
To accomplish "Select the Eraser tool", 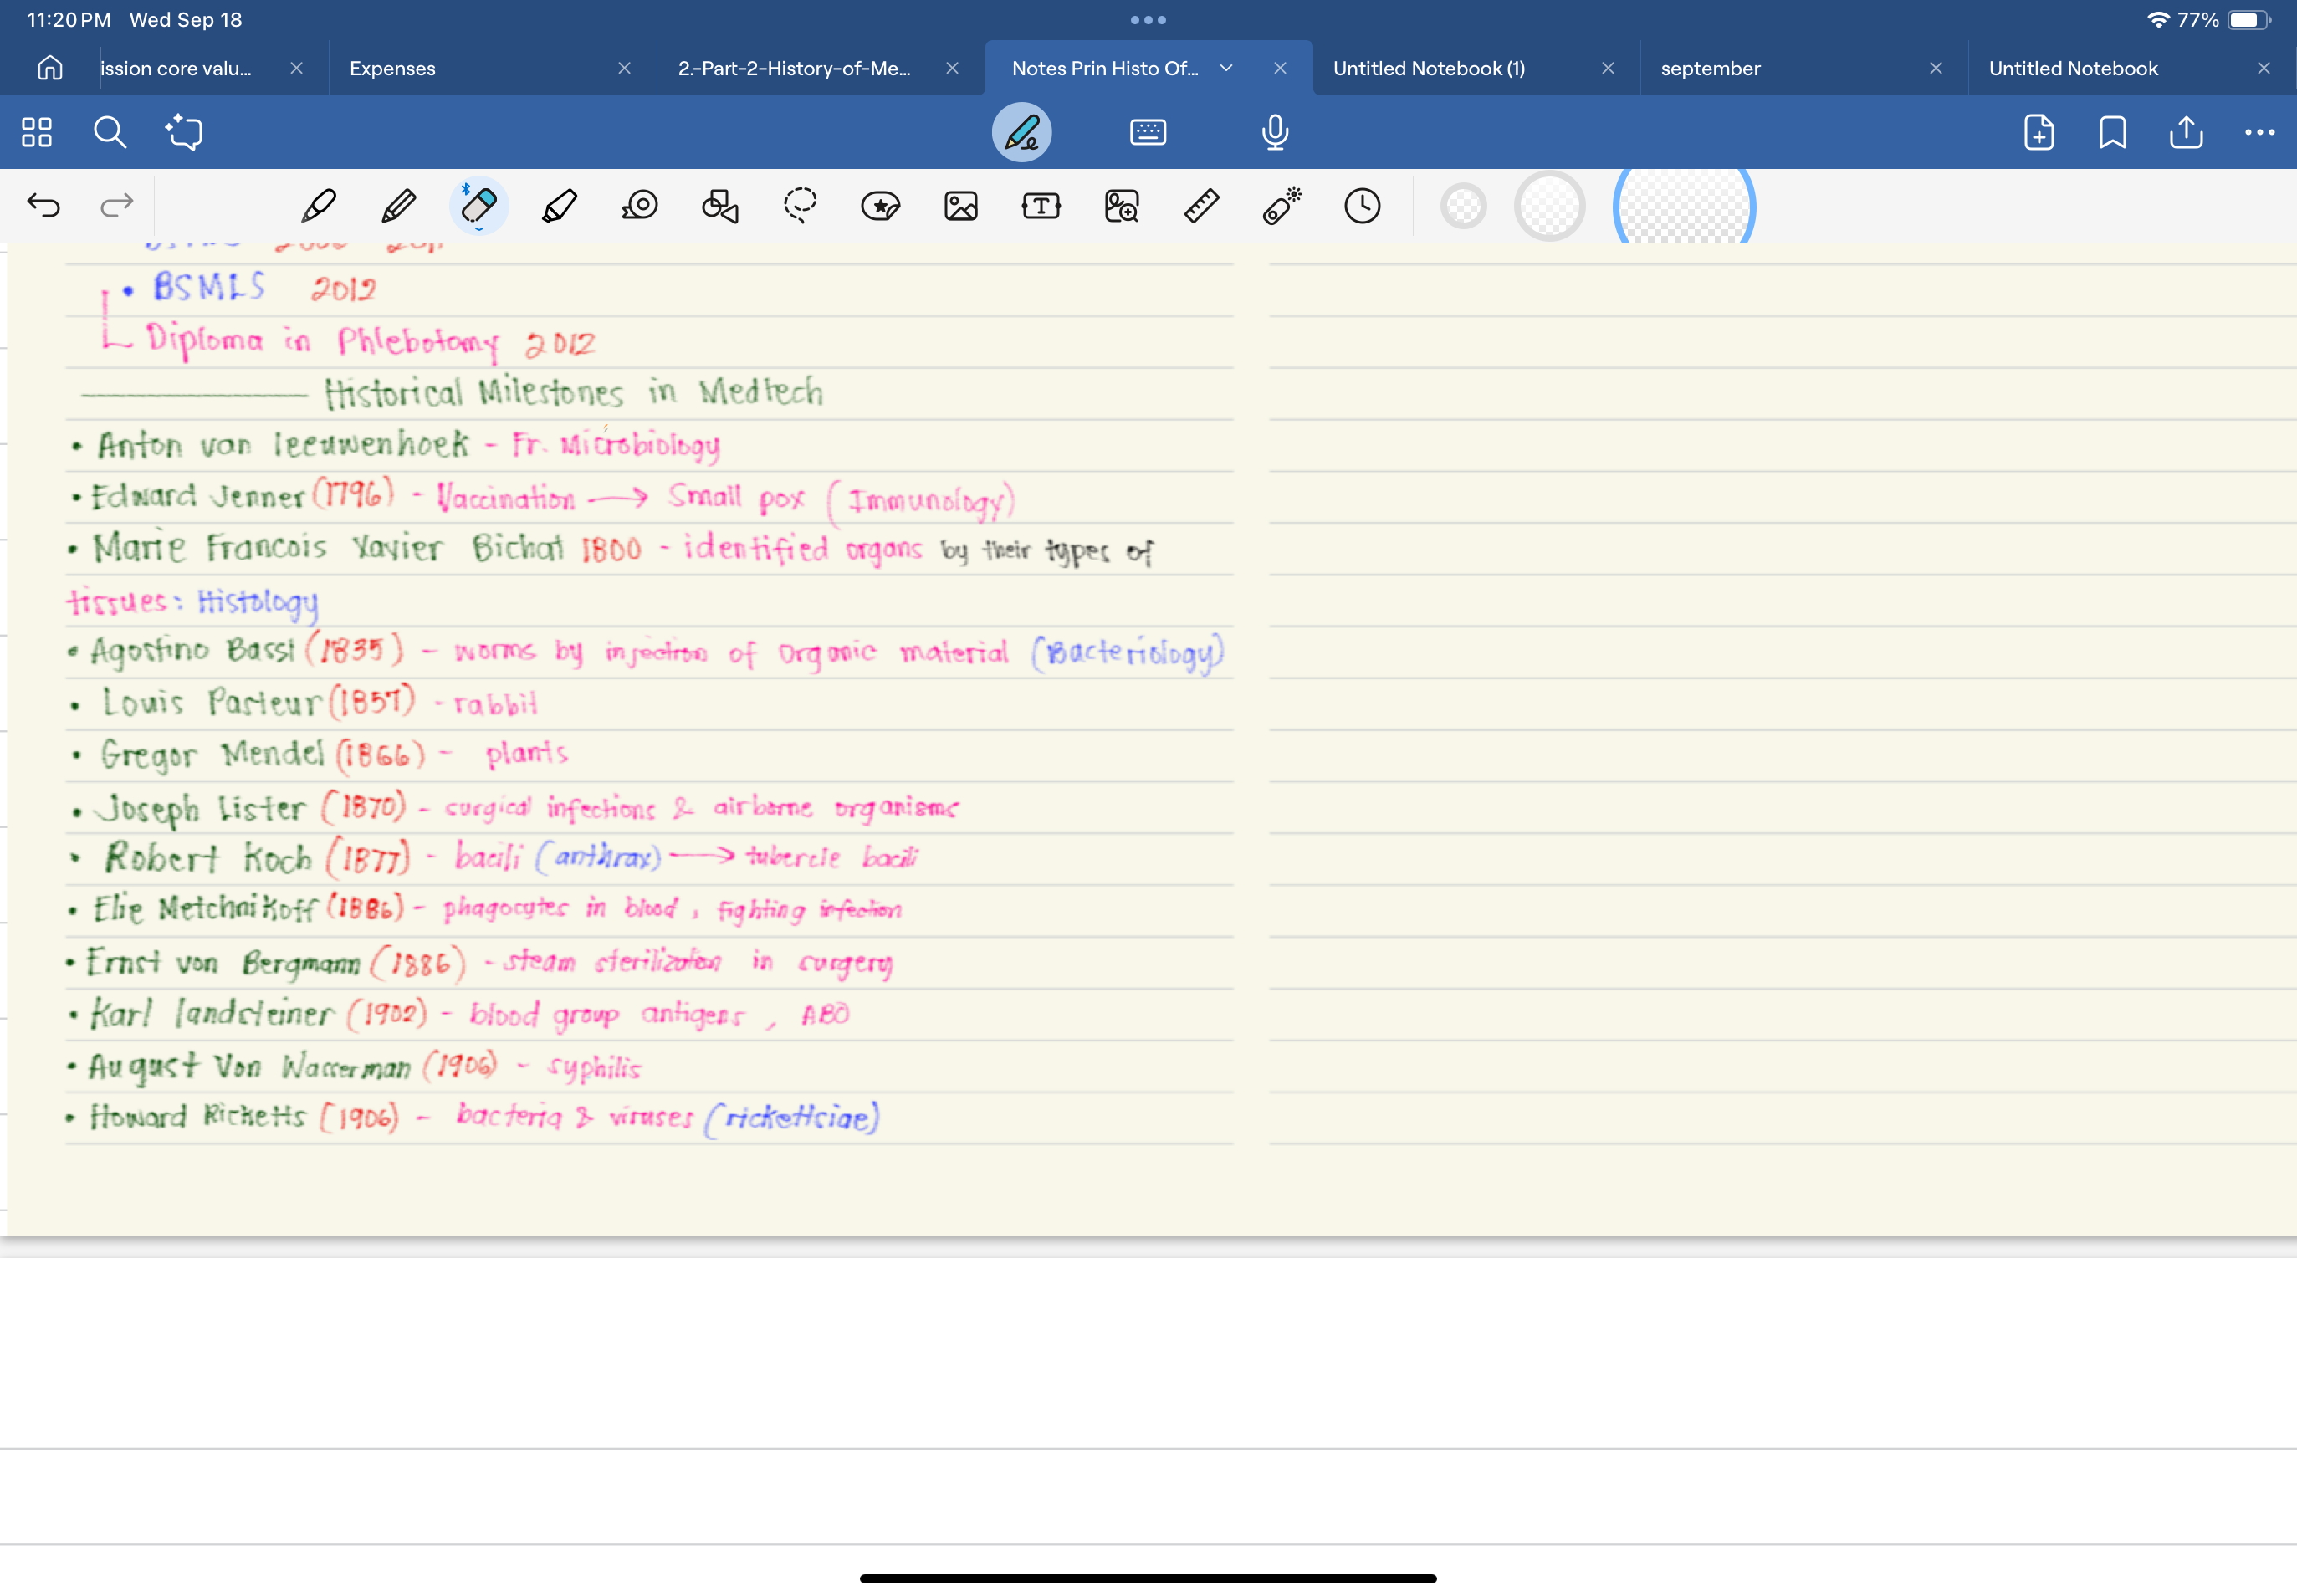I will tap(479, 206).
